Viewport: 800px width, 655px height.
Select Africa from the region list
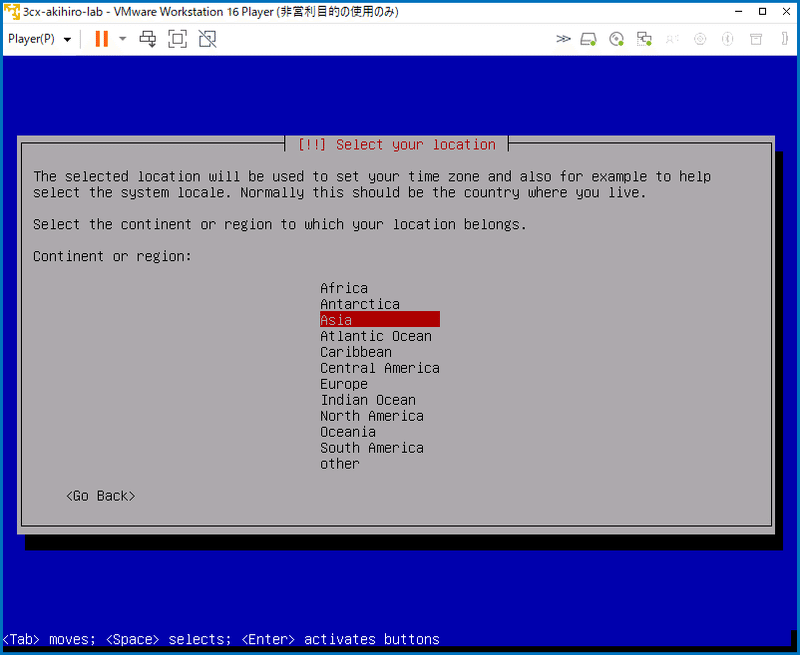(344, 288)
